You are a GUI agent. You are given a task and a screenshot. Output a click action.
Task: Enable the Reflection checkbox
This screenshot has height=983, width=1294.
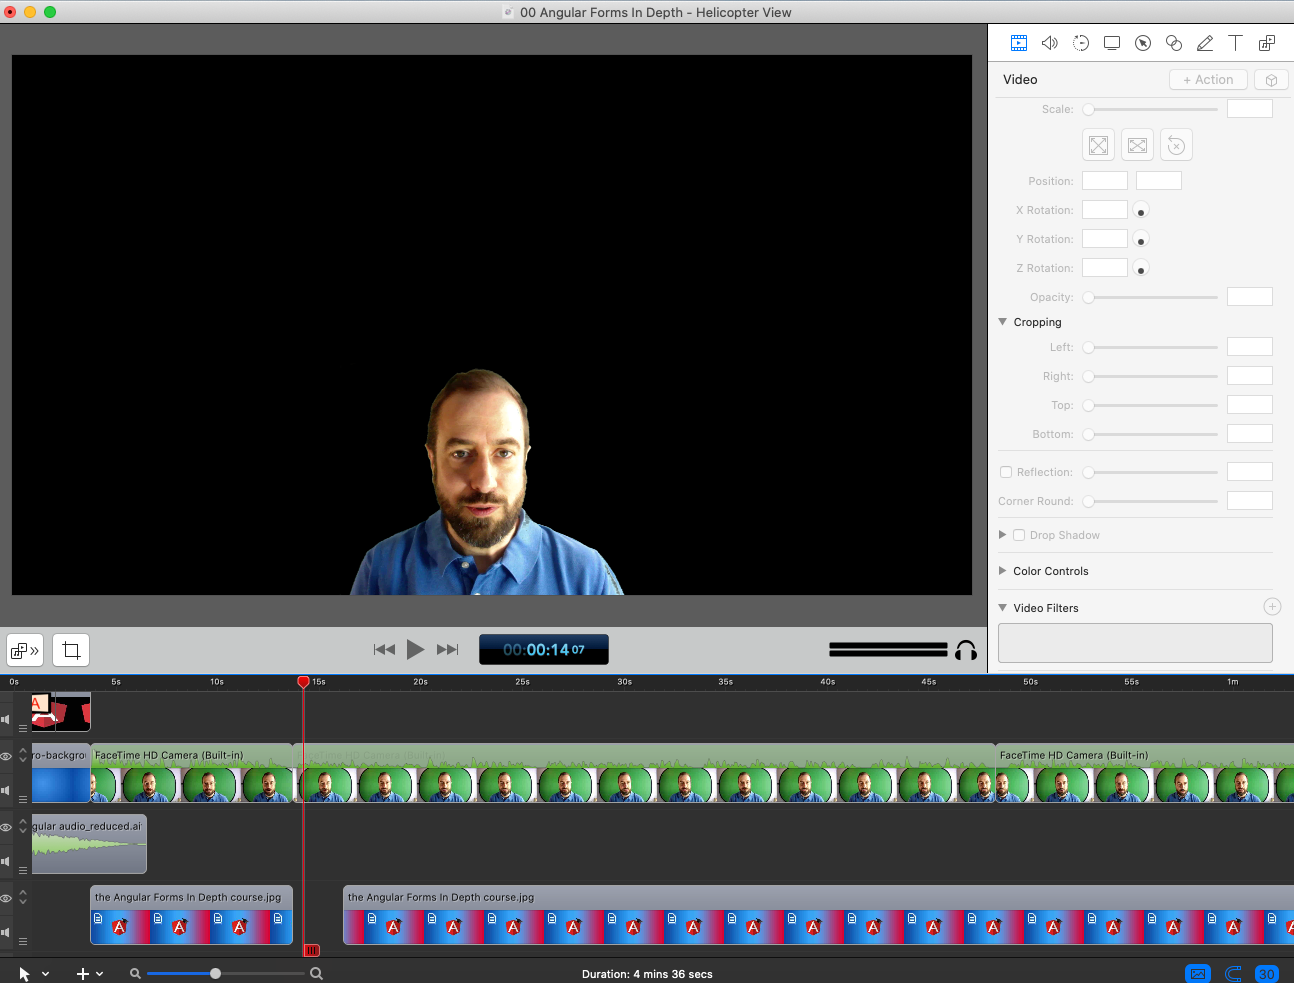(x=1007, y=472)
